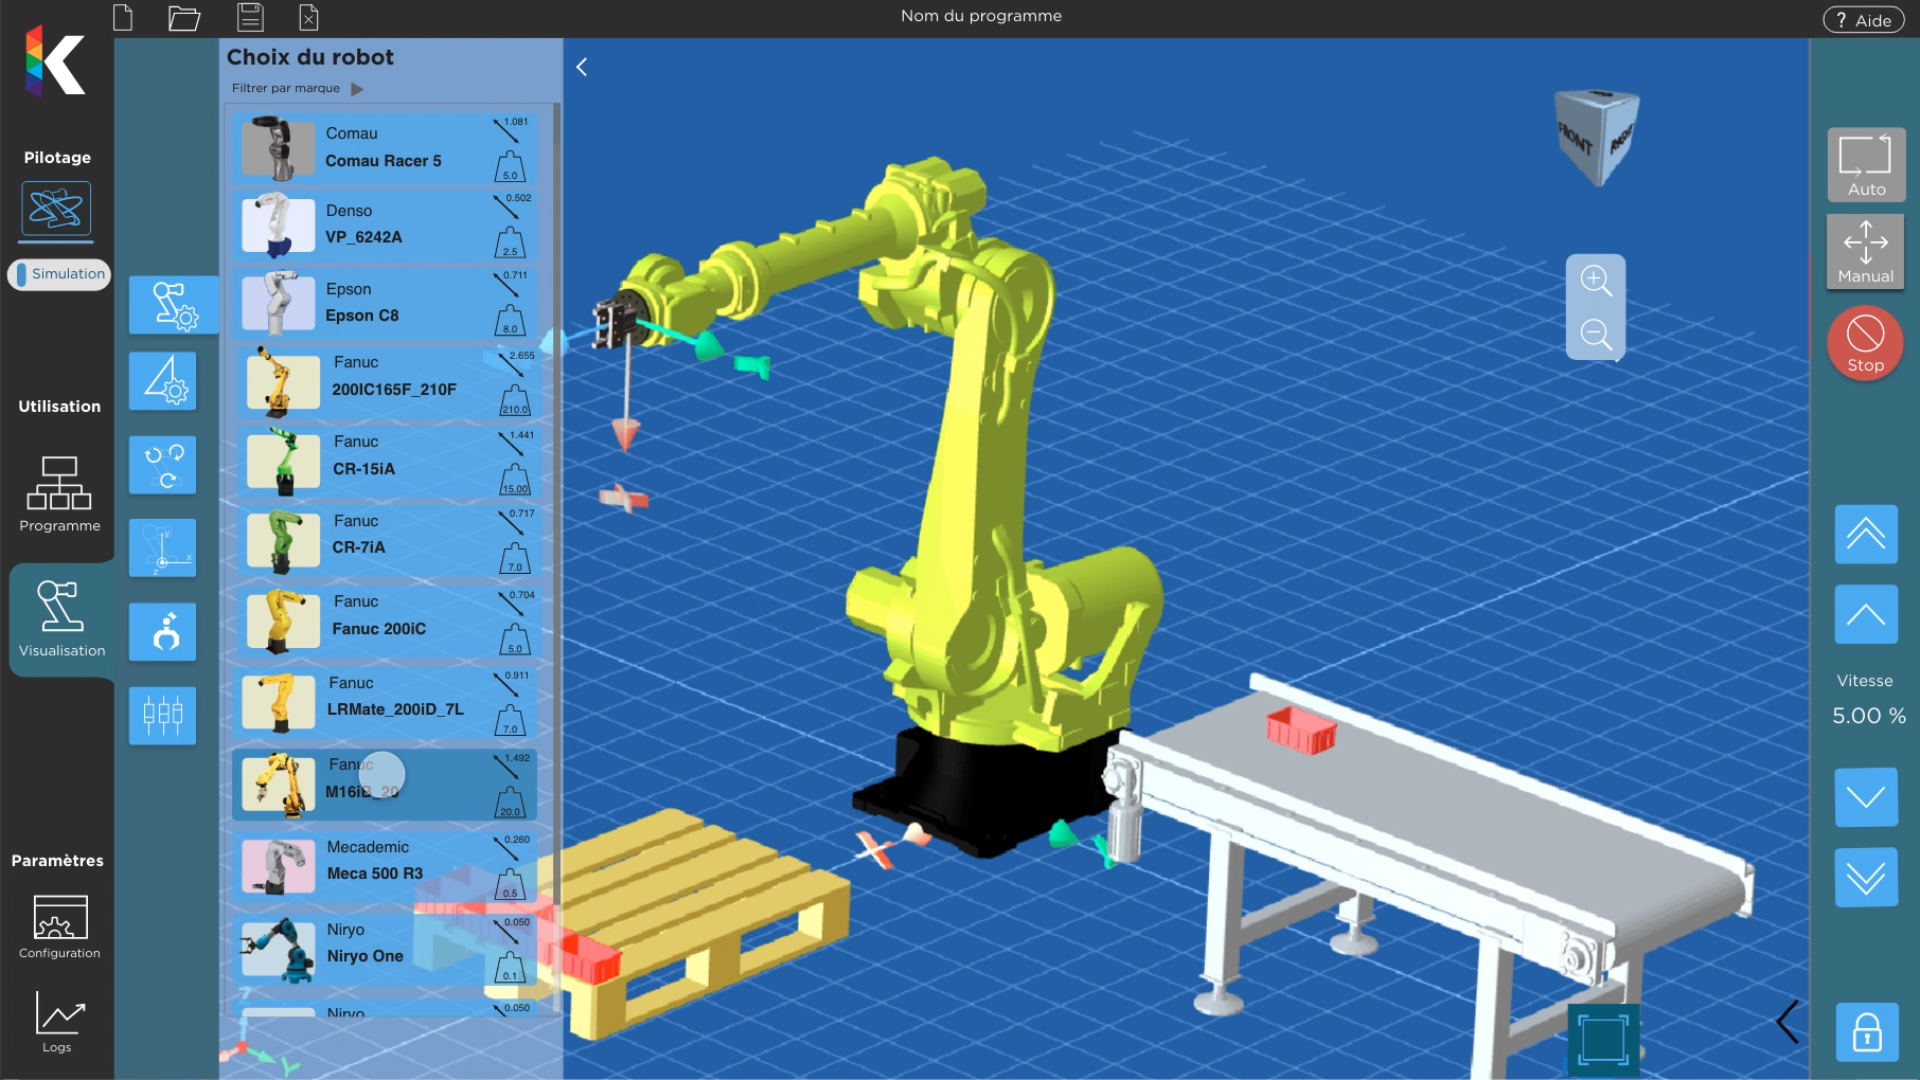The width and height of the screenshot is (1920, 1080).
Task: Open the Aide help button
Action: [1863, 20]
